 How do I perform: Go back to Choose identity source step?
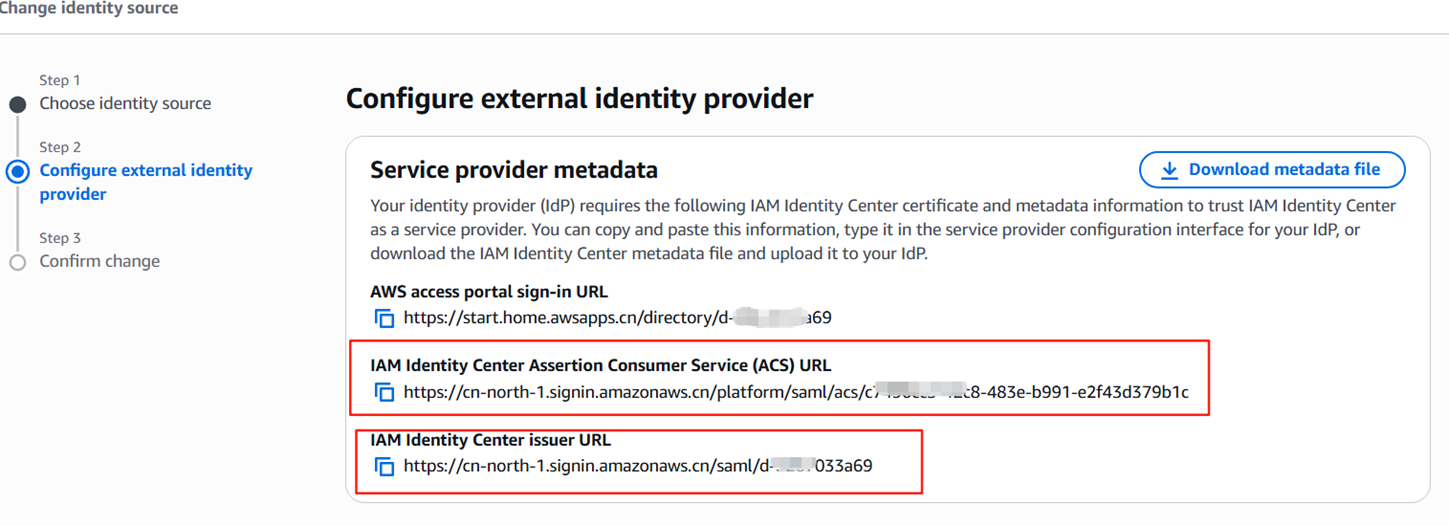[x=125, y=103]
